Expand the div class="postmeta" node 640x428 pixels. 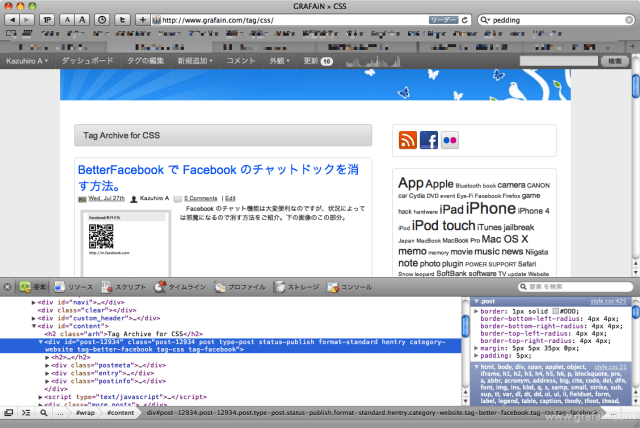(47, 366)
